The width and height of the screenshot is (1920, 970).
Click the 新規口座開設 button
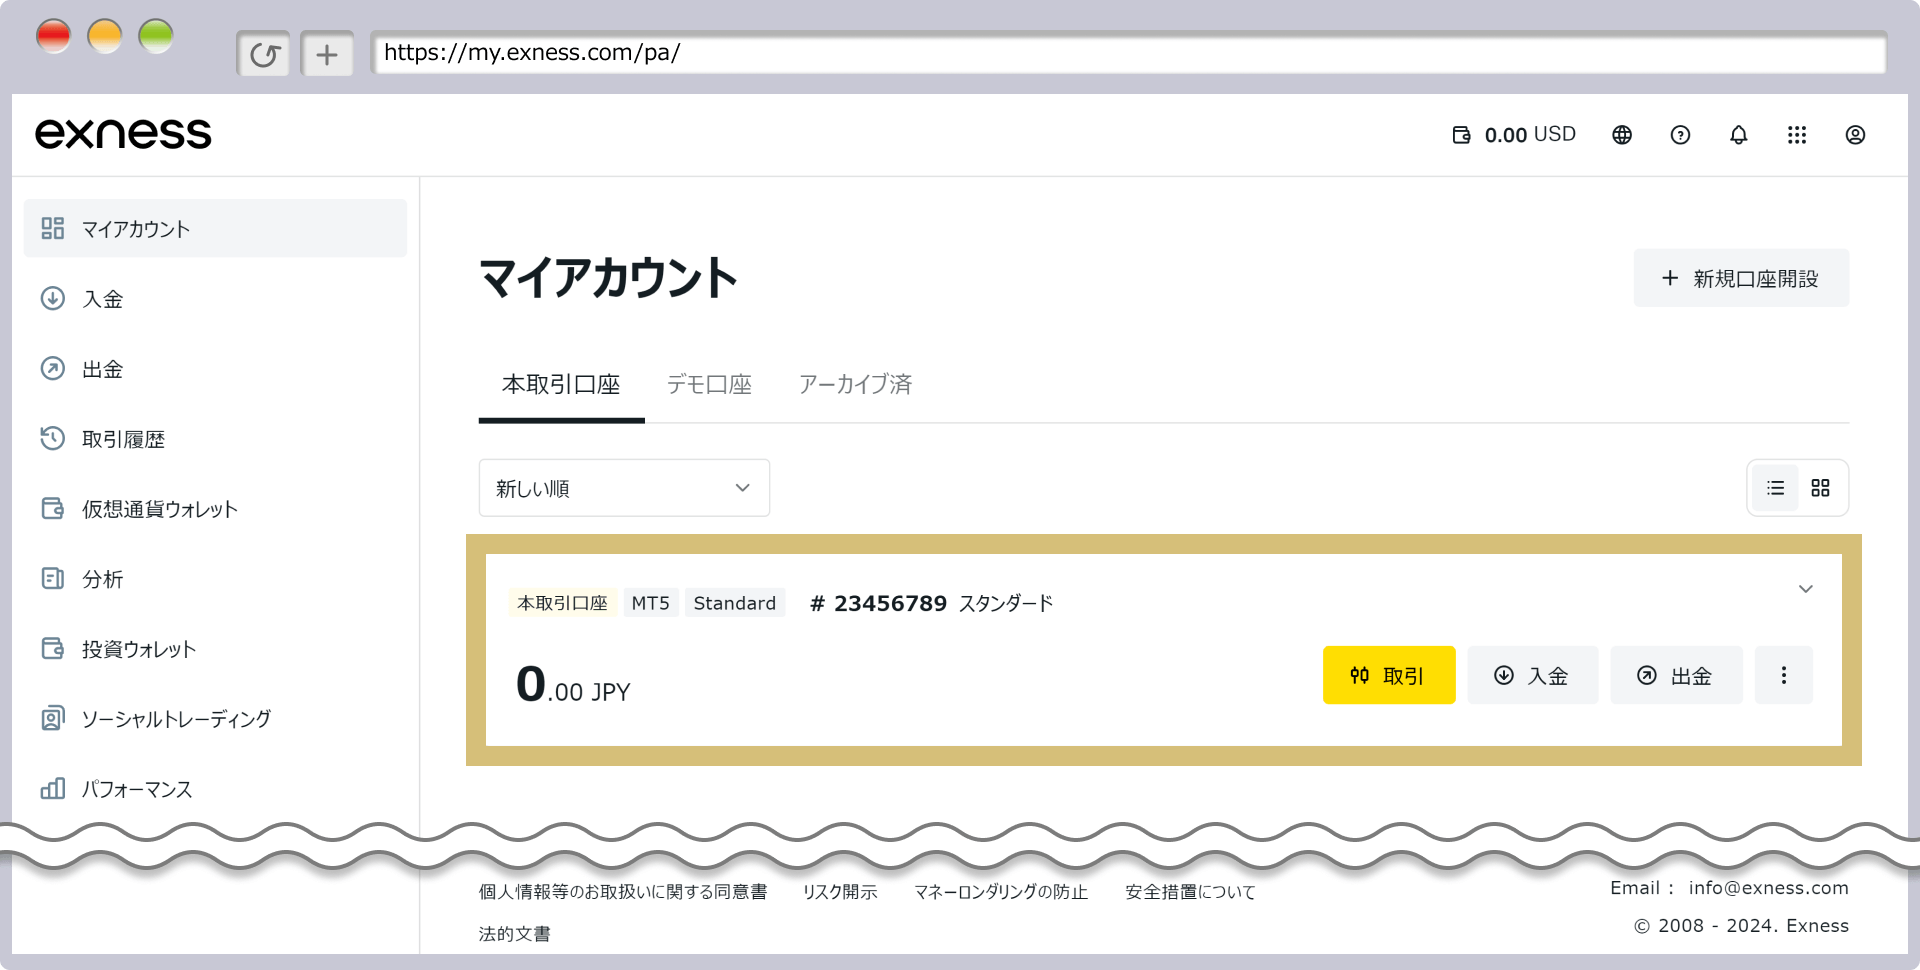coord(1741,278)
